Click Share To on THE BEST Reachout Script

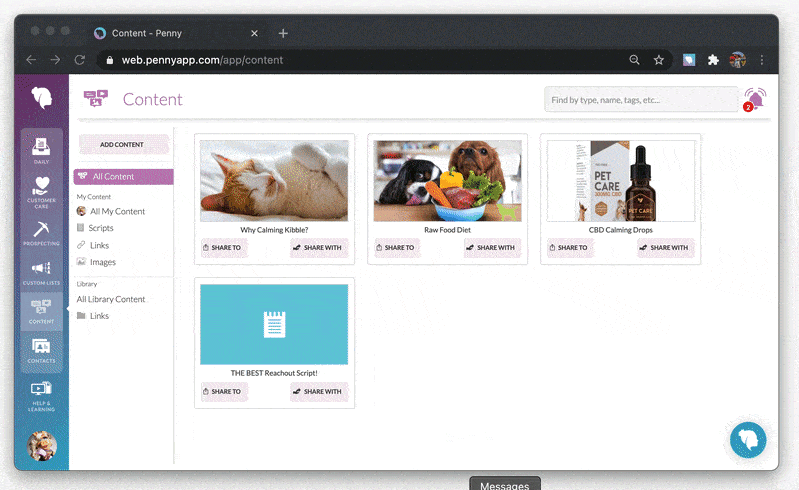(224, 392)
